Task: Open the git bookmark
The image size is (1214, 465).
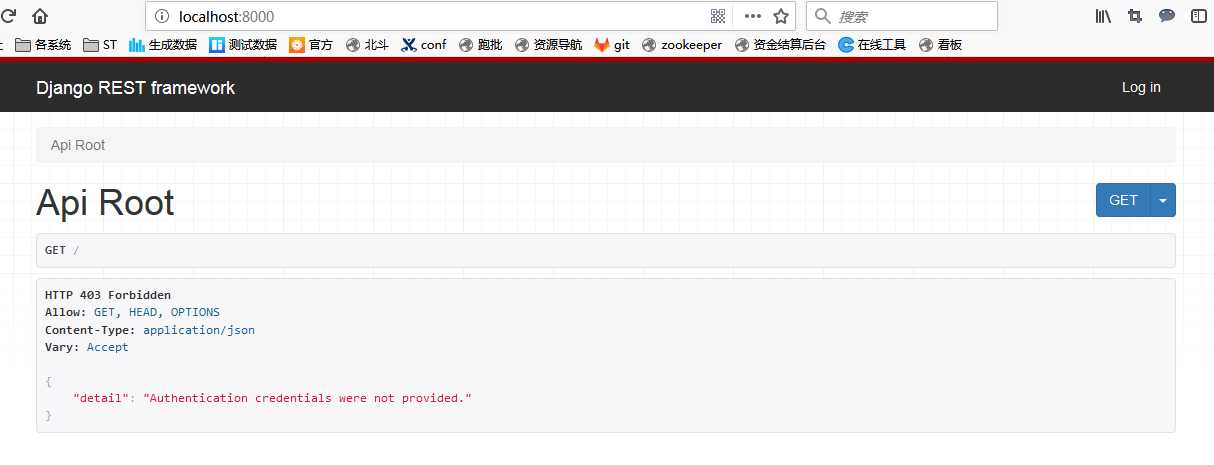Action: click(x=612, y=44)
